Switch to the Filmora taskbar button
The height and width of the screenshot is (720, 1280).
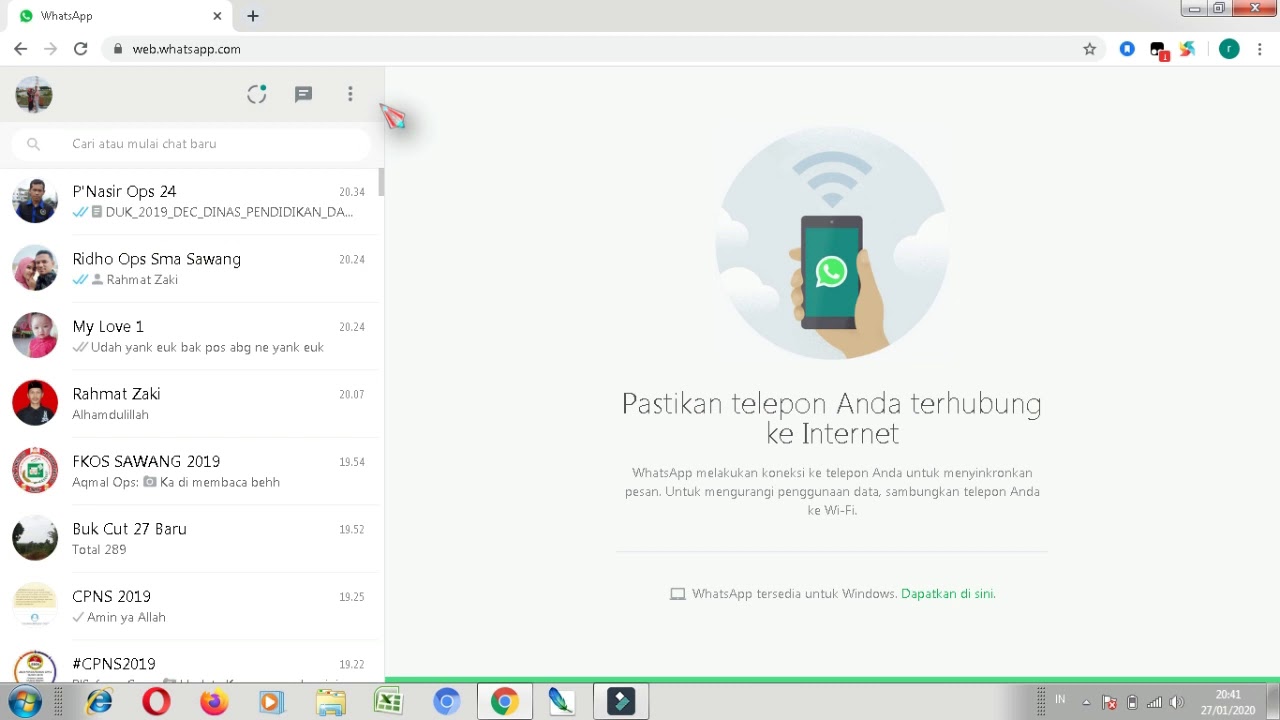pos(621,702)
